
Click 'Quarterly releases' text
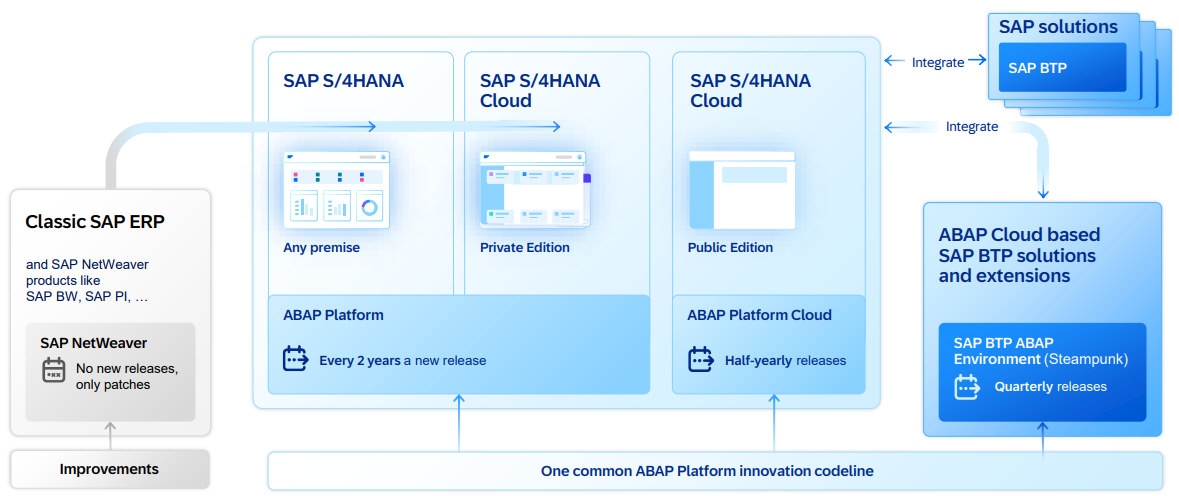tap(1050, 387)
